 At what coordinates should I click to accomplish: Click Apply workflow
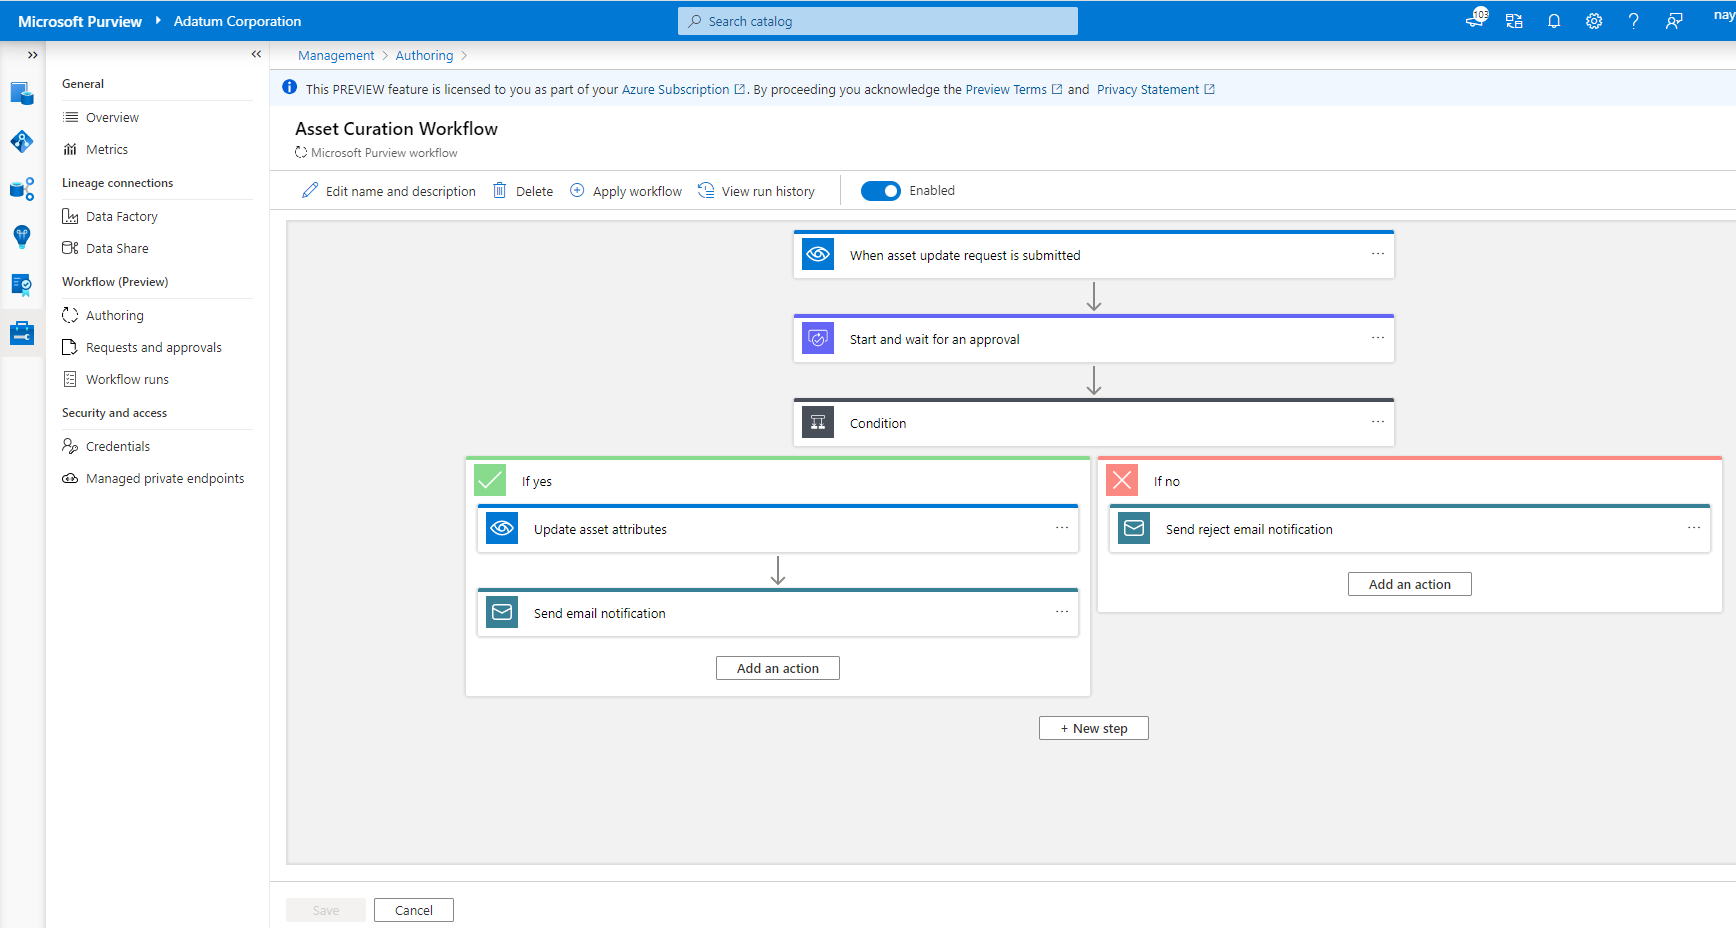pos(626,191)
